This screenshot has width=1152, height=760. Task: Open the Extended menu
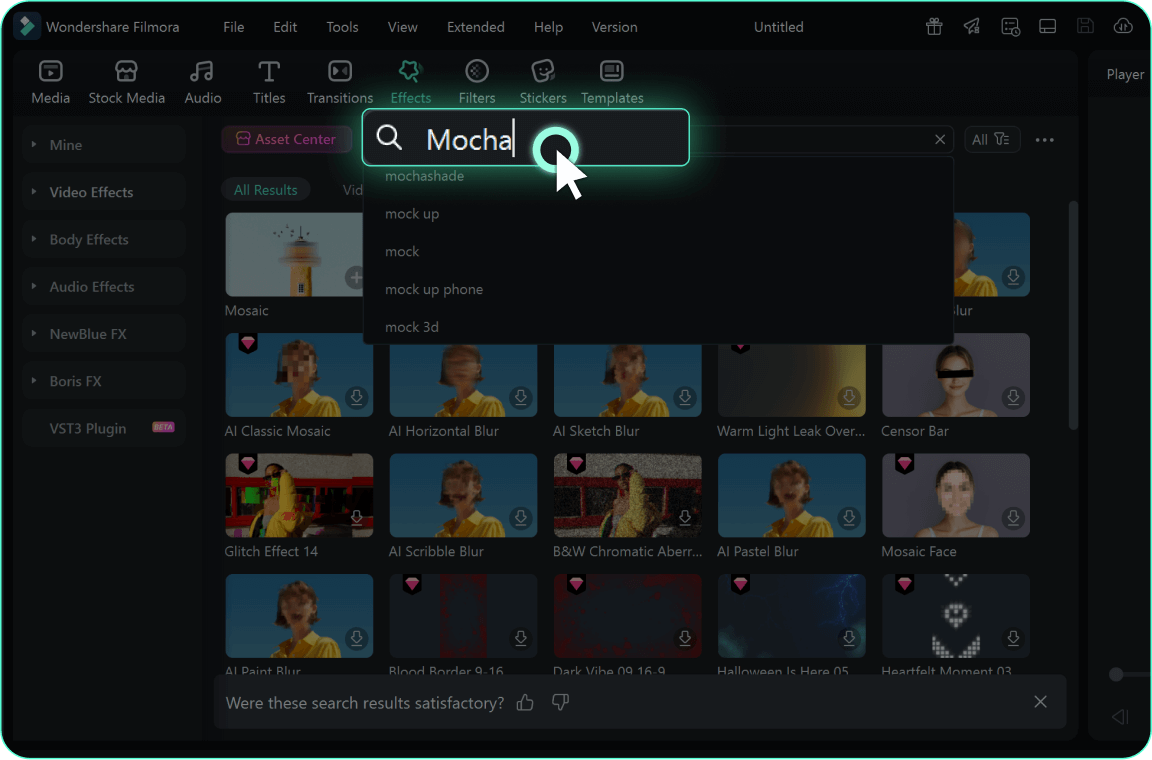(x=475, y=27)
